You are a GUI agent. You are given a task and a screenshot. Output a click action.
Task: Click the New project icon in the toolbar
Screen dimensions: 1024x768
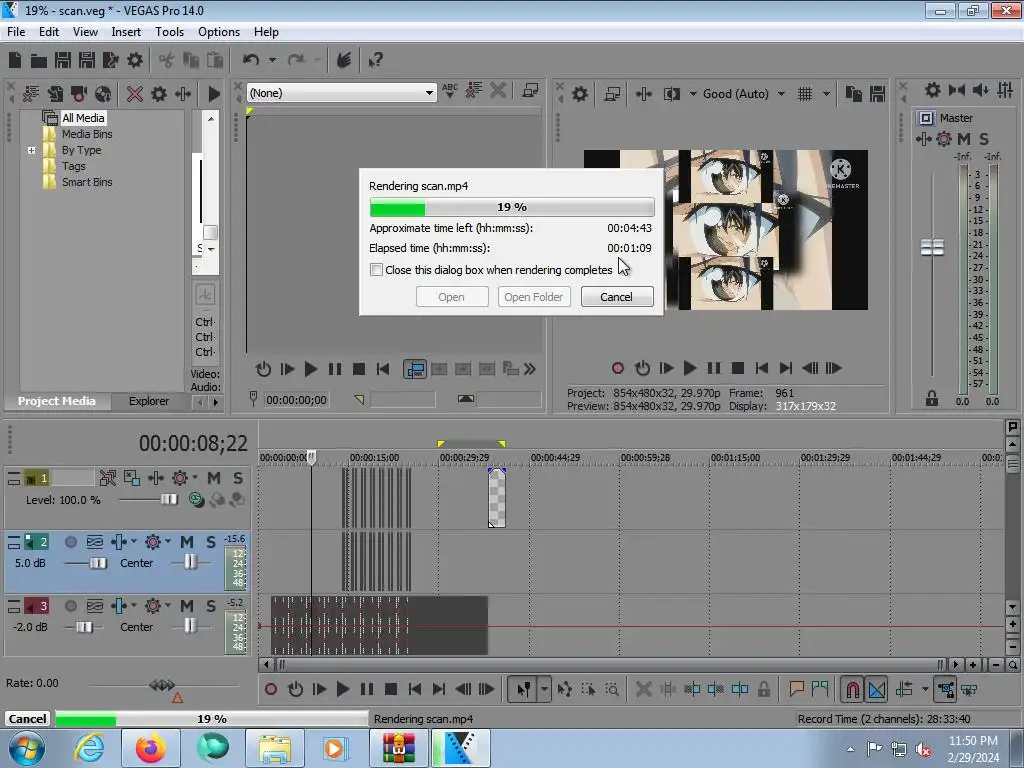[14, 60]
